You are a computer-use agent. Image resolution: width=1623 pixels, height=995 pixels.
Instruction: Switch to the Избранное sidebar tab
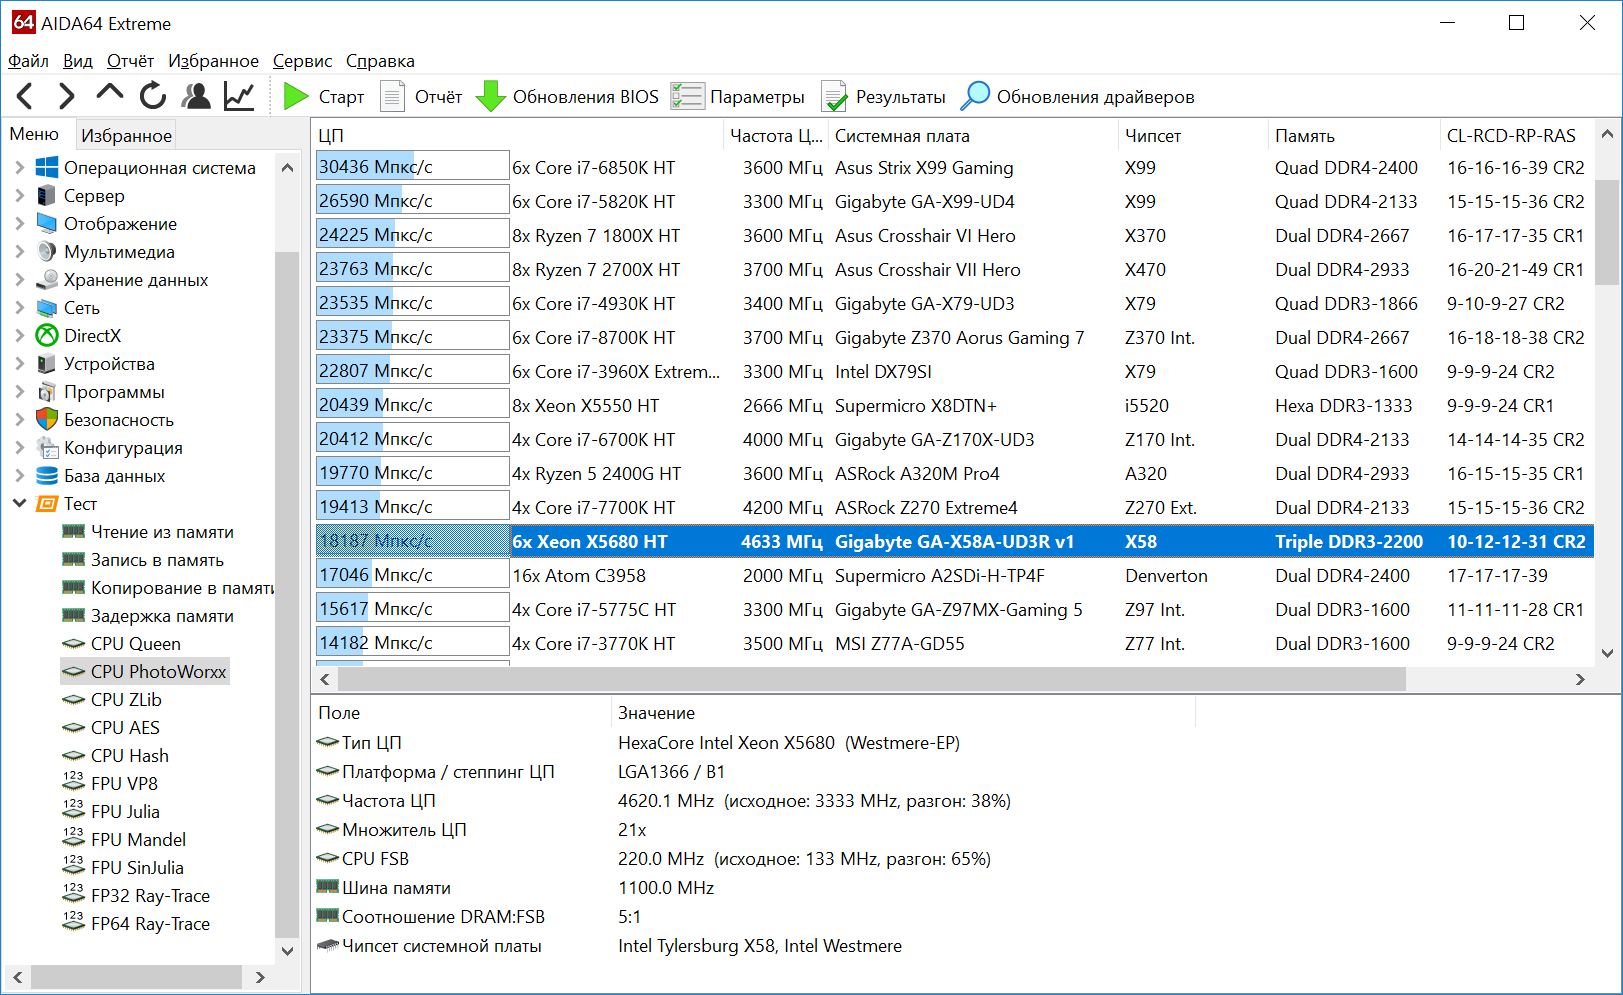pyautogui.click(x=126, y=135)
